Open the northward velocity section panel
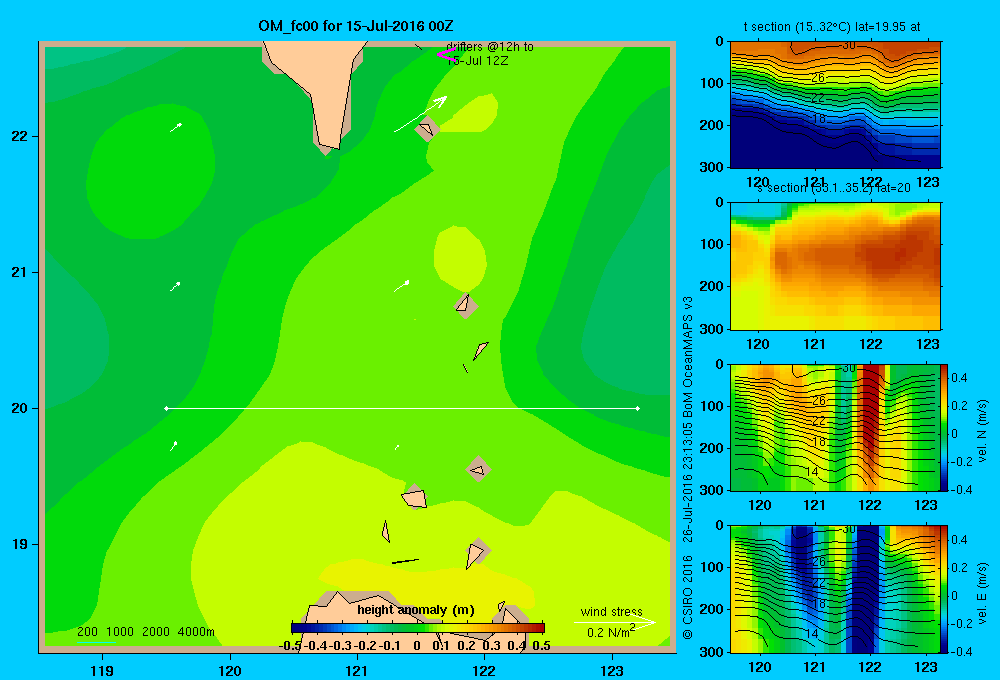Viewport: 1000px width, 680px height. click(835, 427)
